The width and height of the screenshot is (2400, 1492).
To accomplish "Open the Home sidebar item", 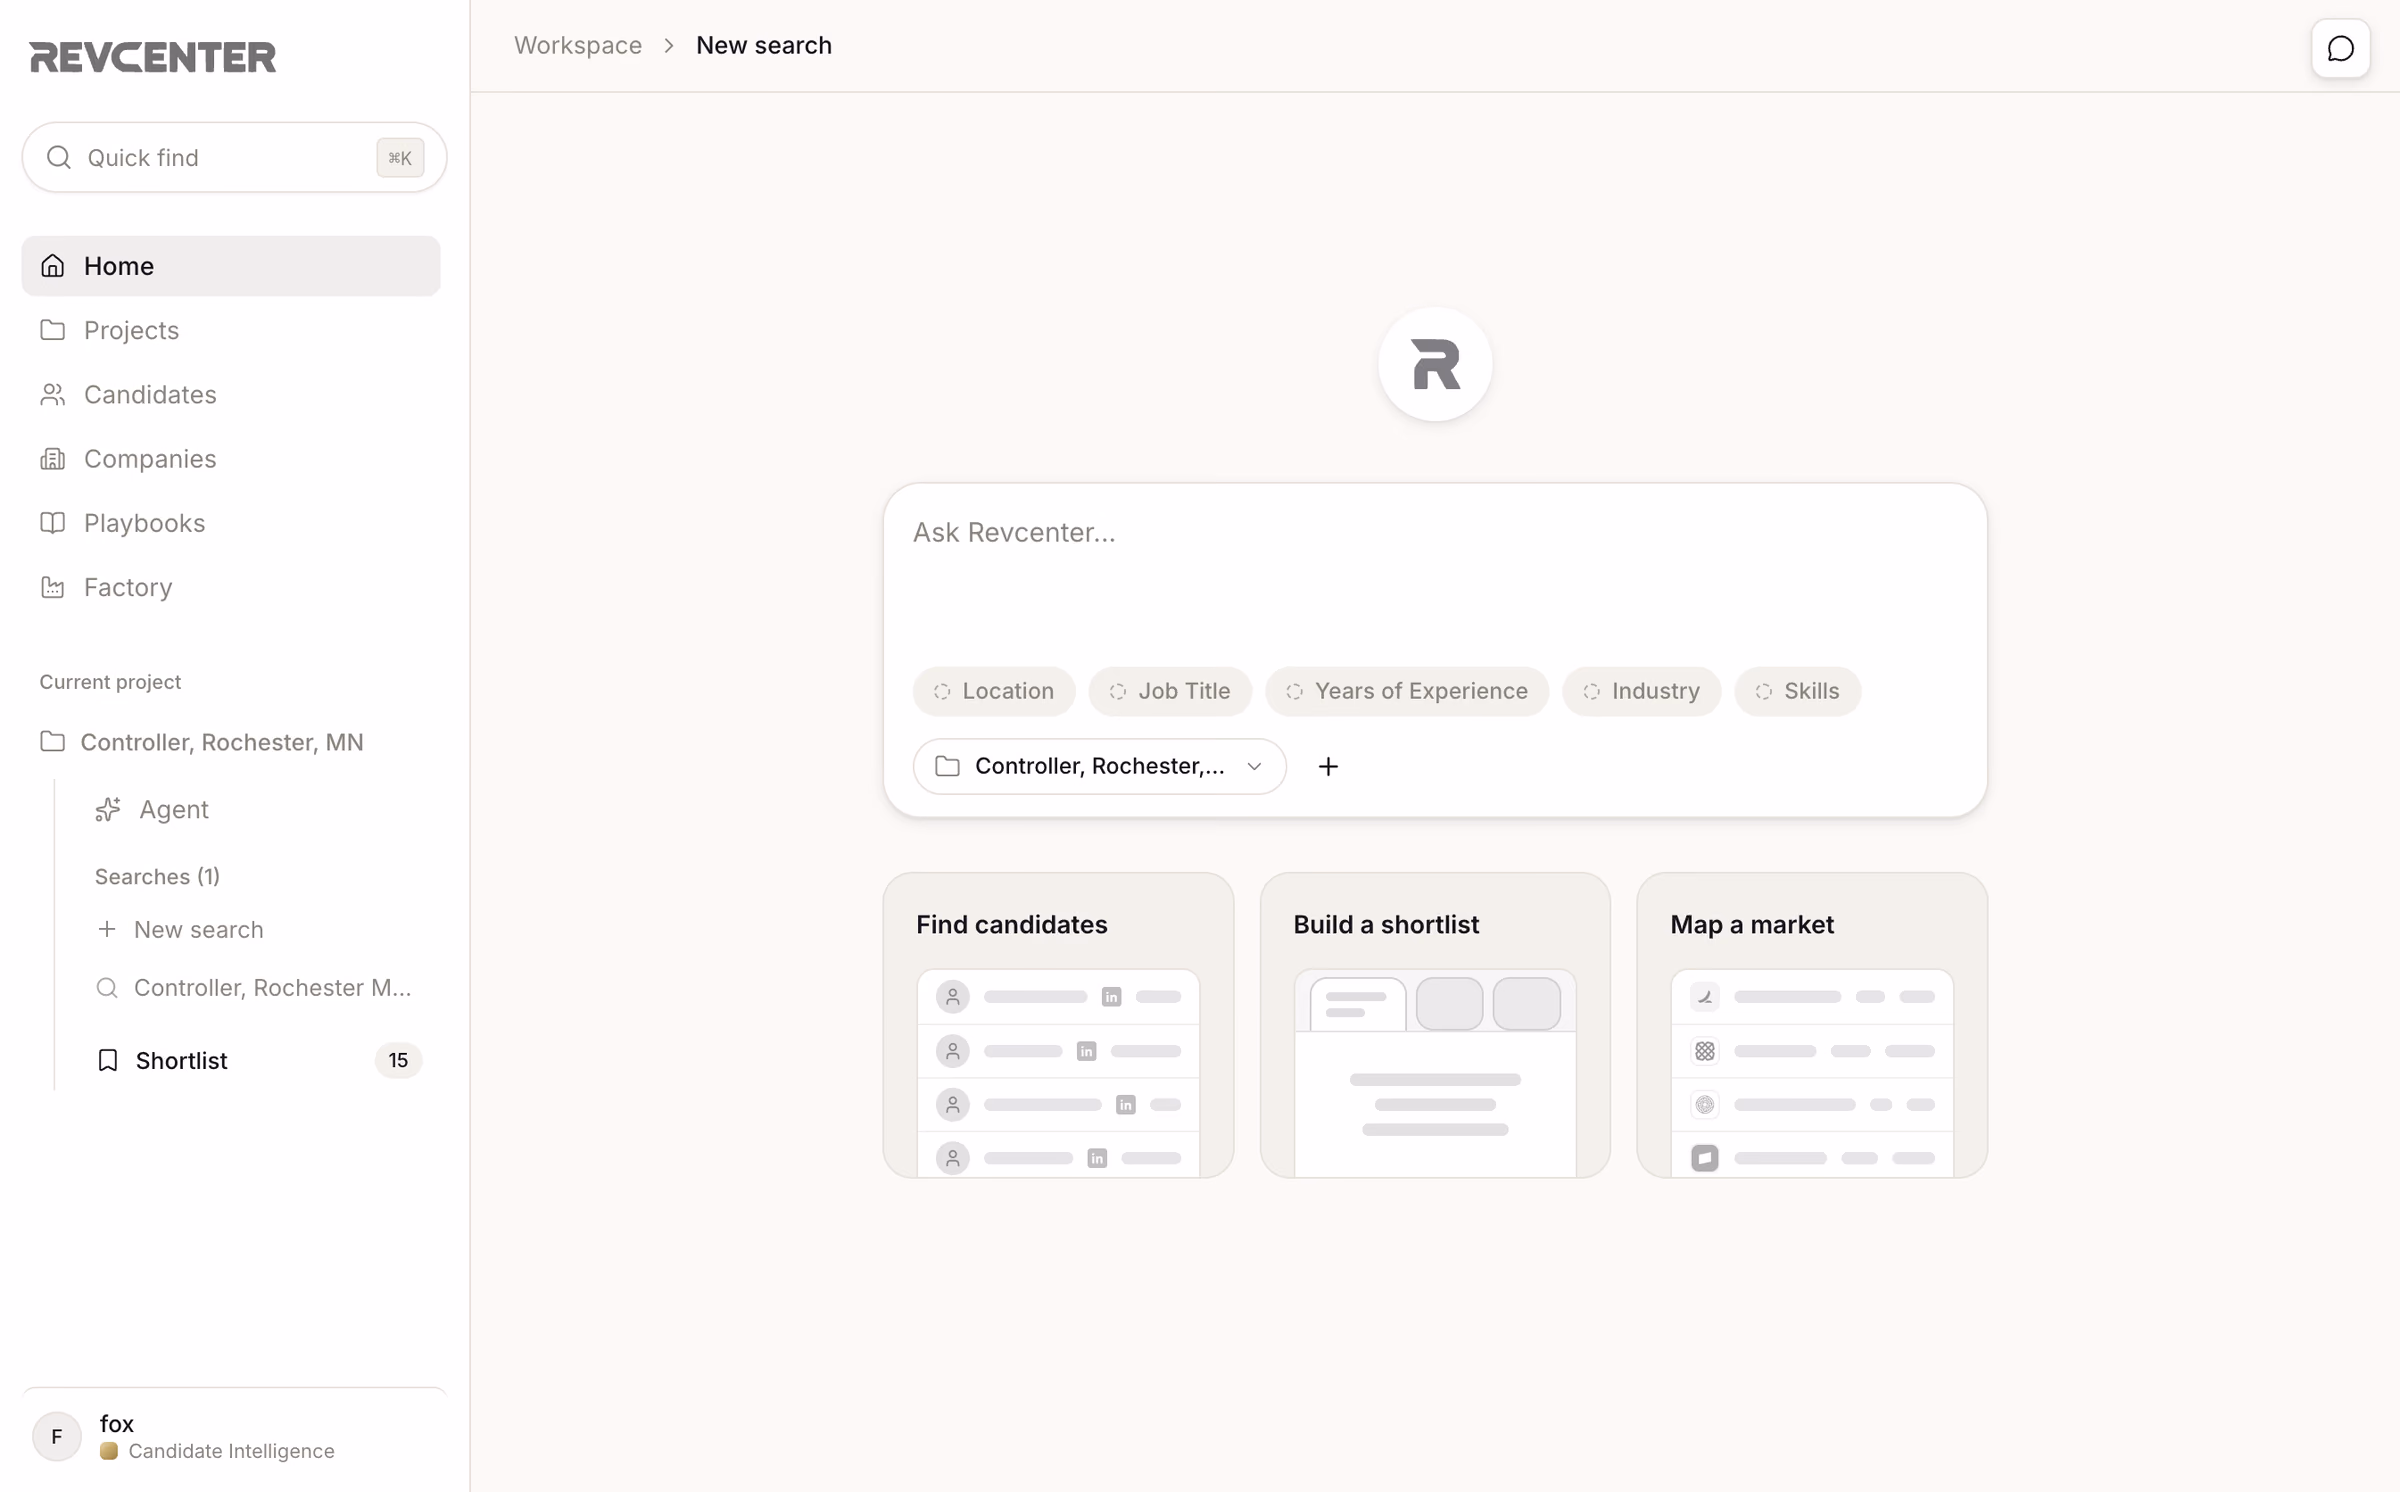I will pyautogui.click(x=231, y=266).
